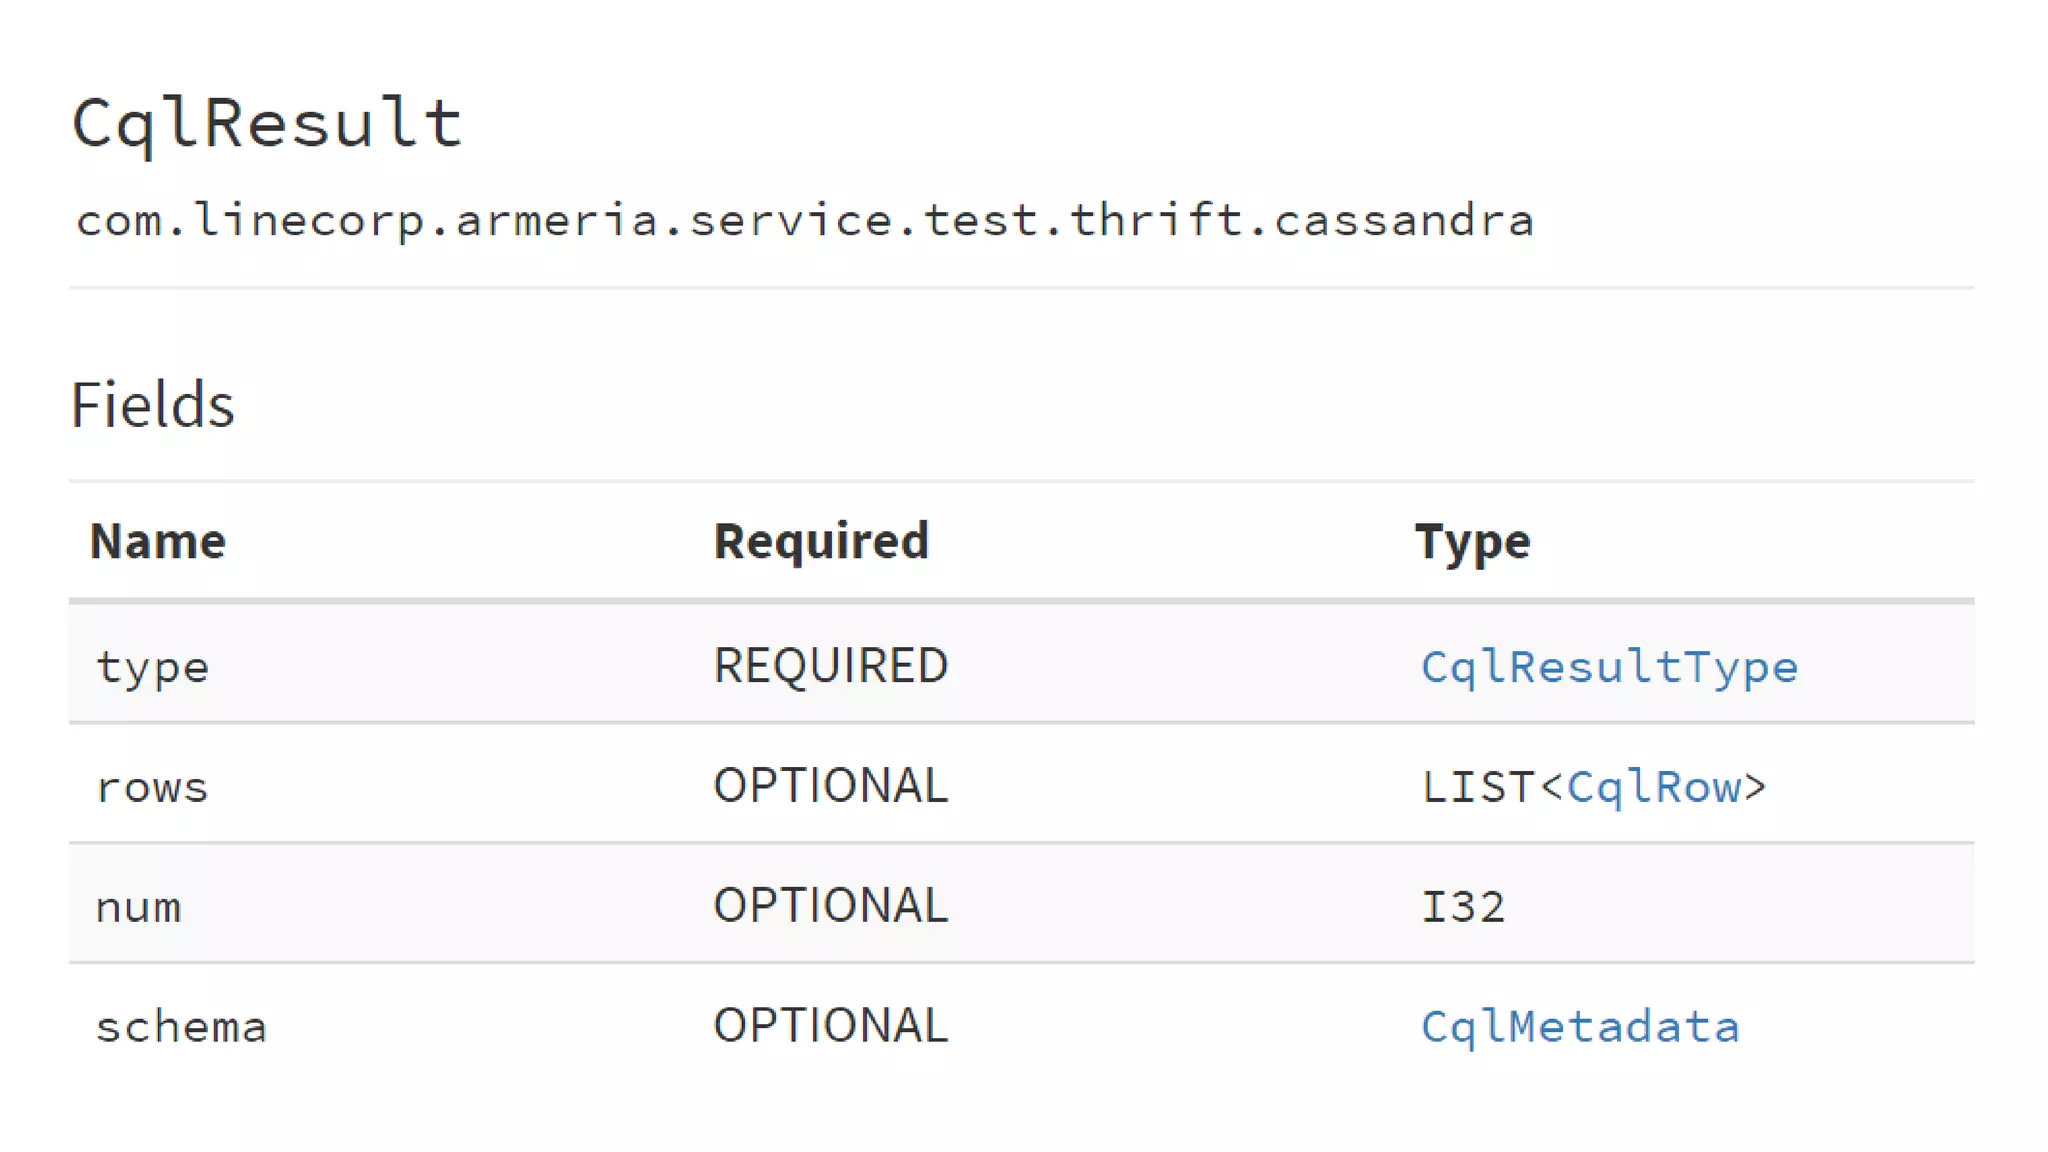Follow the CqlRow link in rows

(1653, 787)
